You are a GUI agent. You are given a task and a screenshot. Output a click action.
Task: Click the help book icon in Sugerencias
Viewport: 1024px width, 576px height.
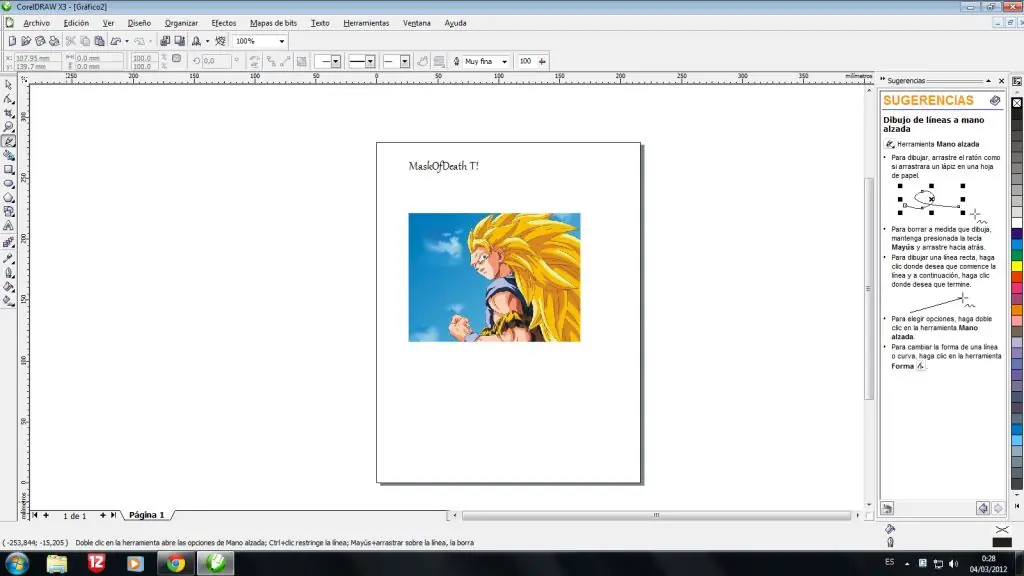pyautogui.click(x=995, y=101)
